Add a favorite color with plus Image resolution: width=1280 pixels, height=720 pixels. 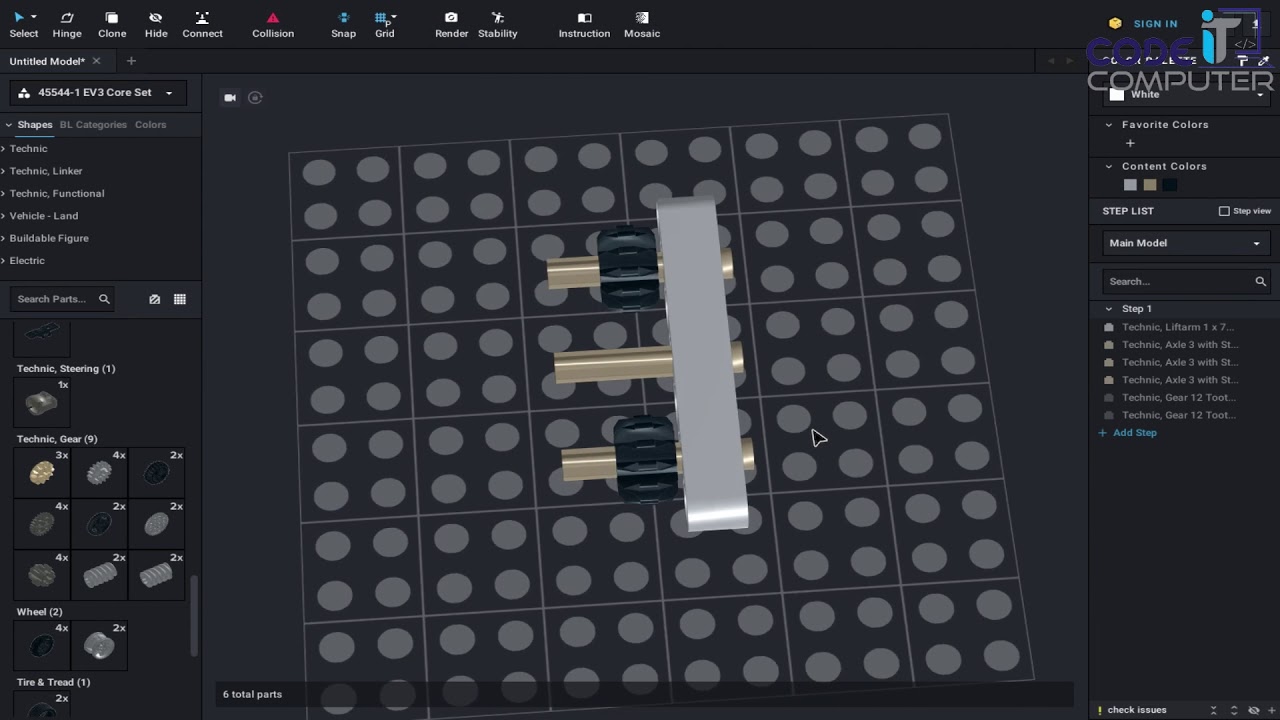(x=1130, y=143)
